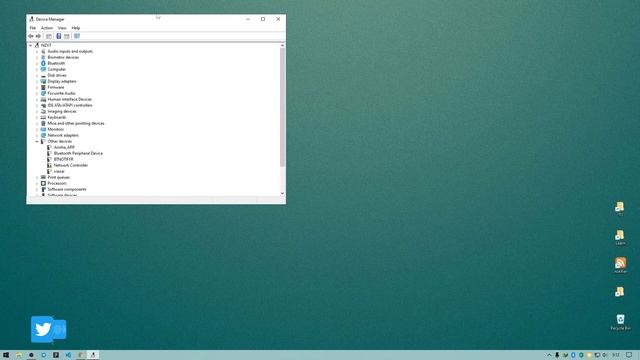Expand the Imaging devices category
640x360 pixels.
[x=37, y=111]
